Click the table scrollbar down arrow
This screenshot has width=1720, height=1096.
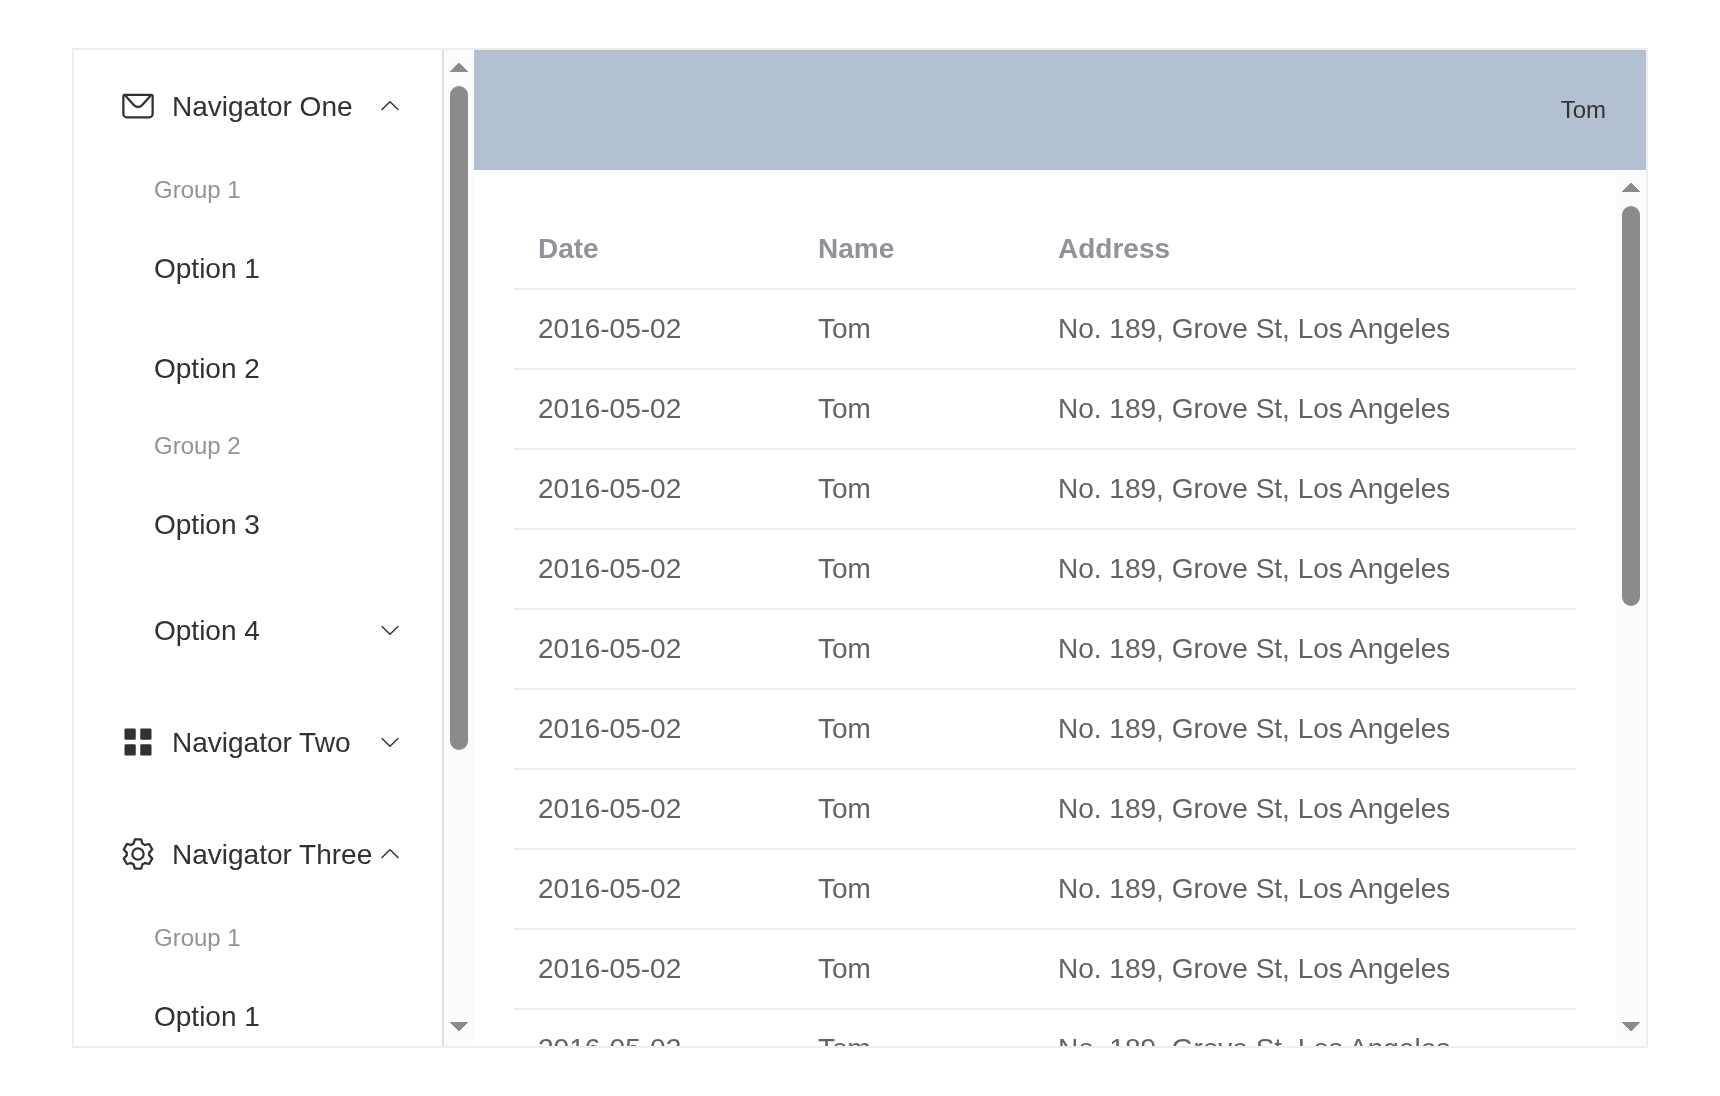tap(1631, 1027)
